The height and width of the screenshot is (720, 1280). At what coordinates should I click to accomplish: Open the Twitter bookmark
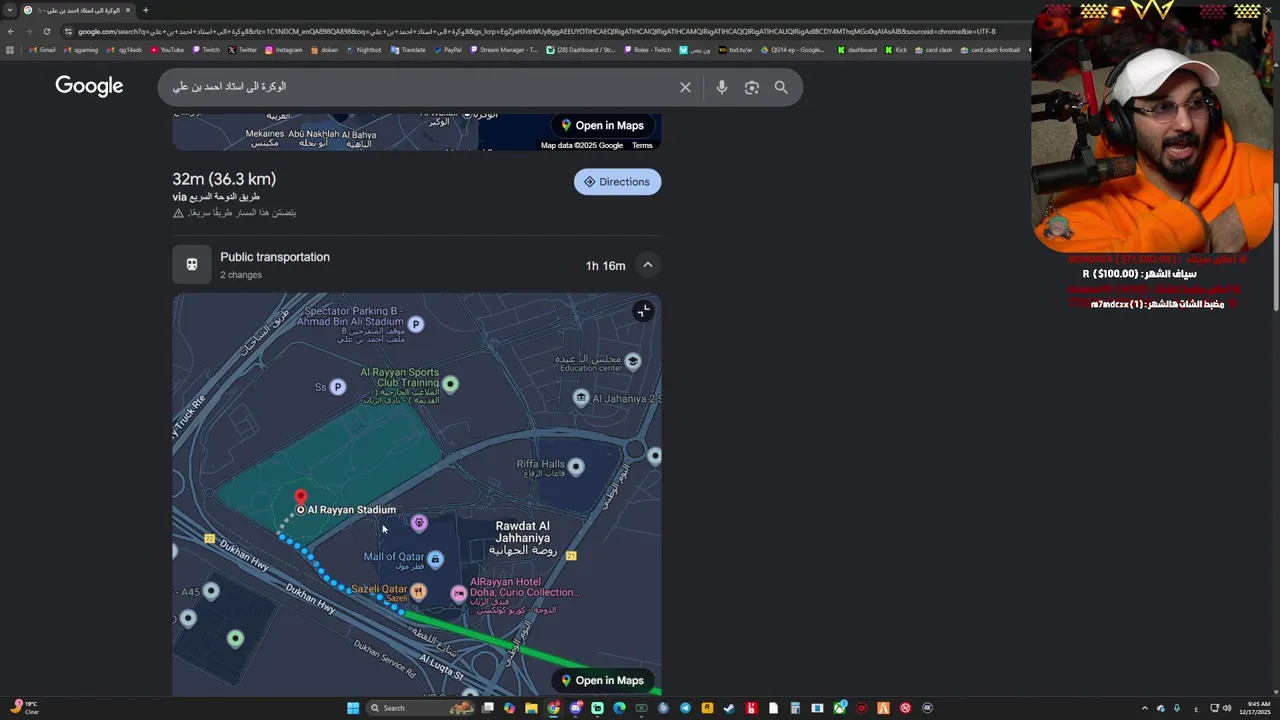243,50
